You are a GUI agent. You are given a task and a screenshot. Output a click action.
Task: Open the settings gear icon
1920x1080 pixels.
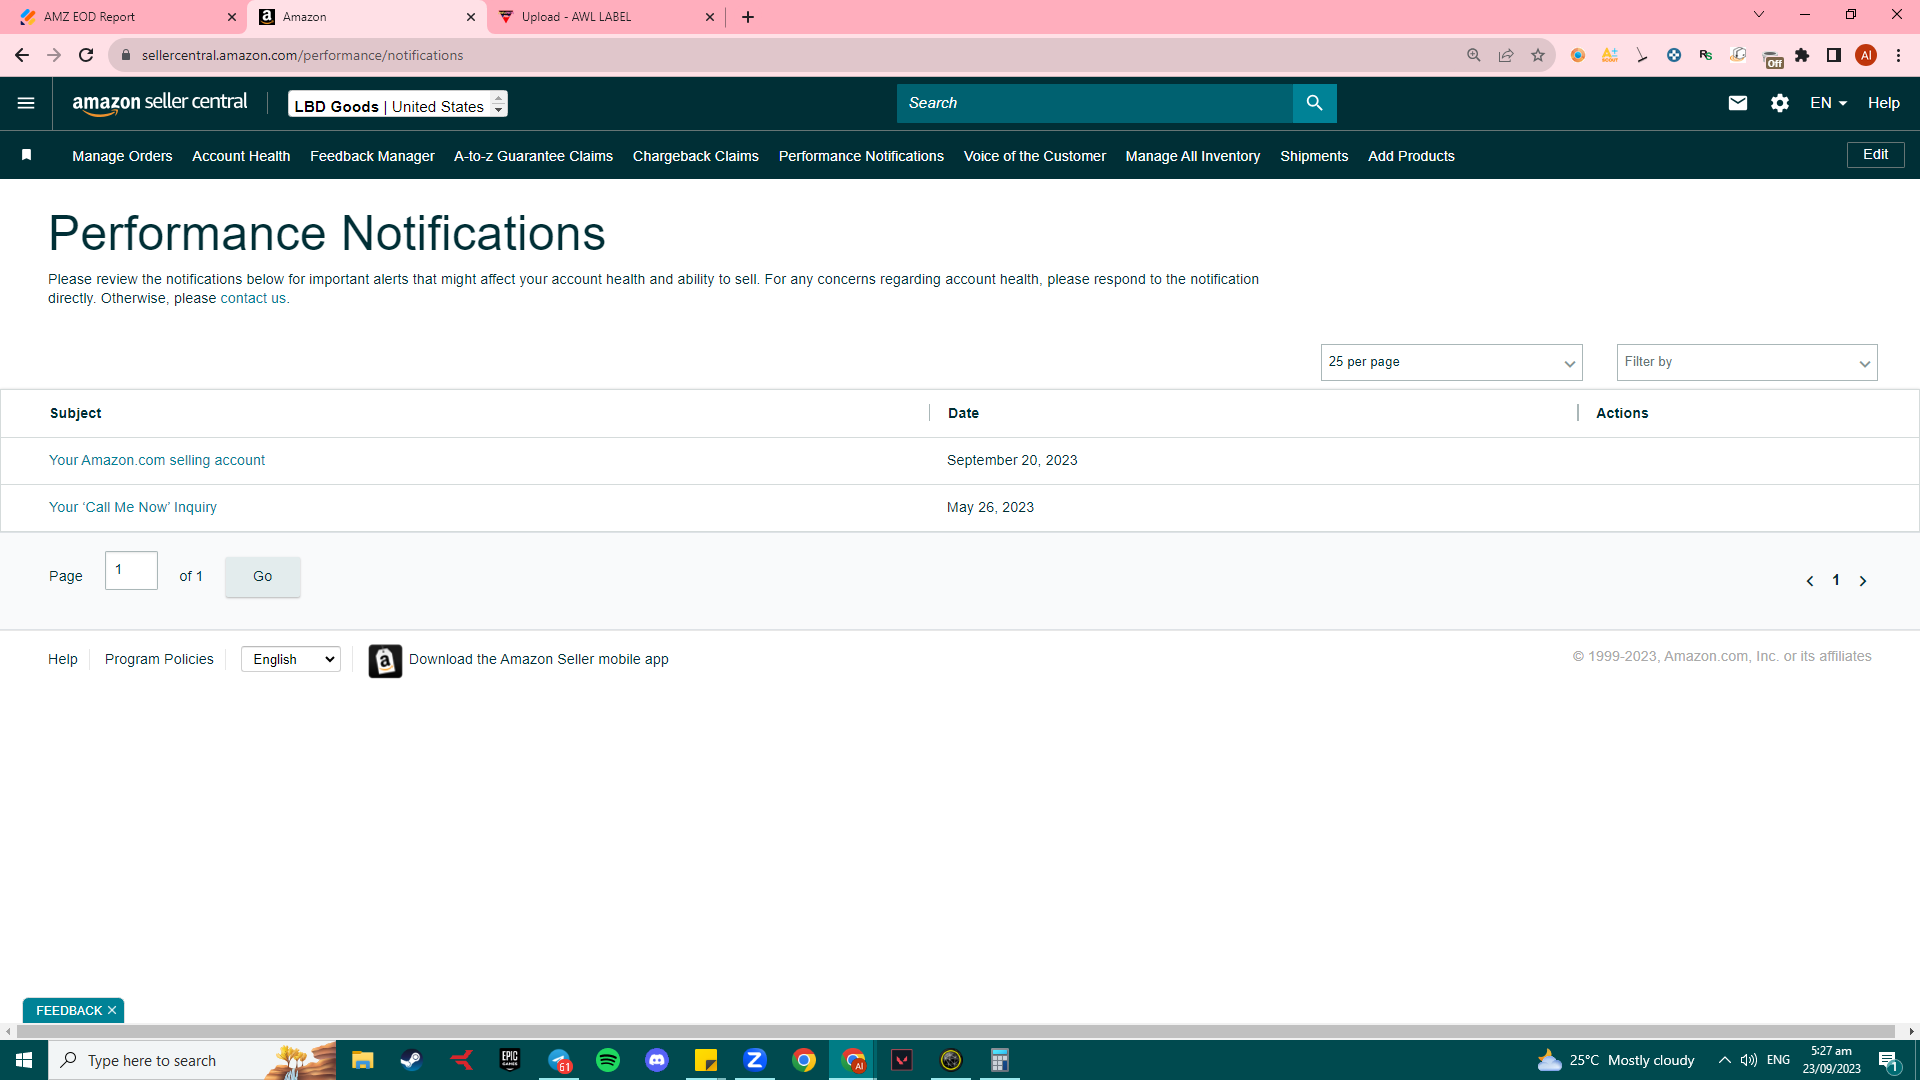[1780, 103]
